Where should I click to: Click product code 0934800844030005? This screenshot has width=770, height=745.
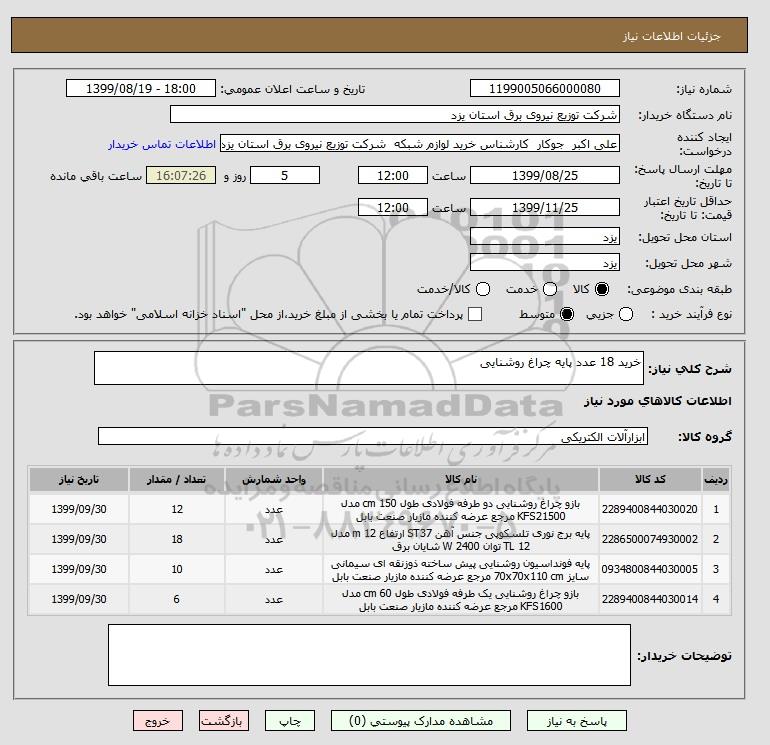(650, 569)
